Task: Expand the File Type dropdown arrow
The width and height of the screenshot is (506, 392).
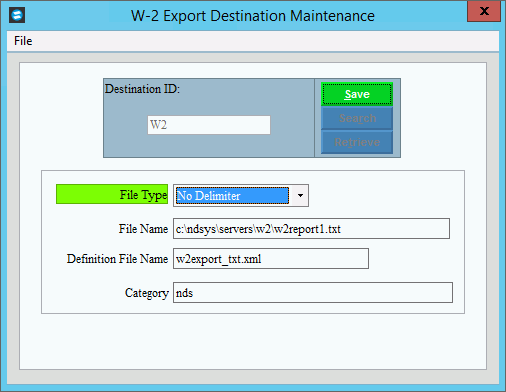Action: 300,195
